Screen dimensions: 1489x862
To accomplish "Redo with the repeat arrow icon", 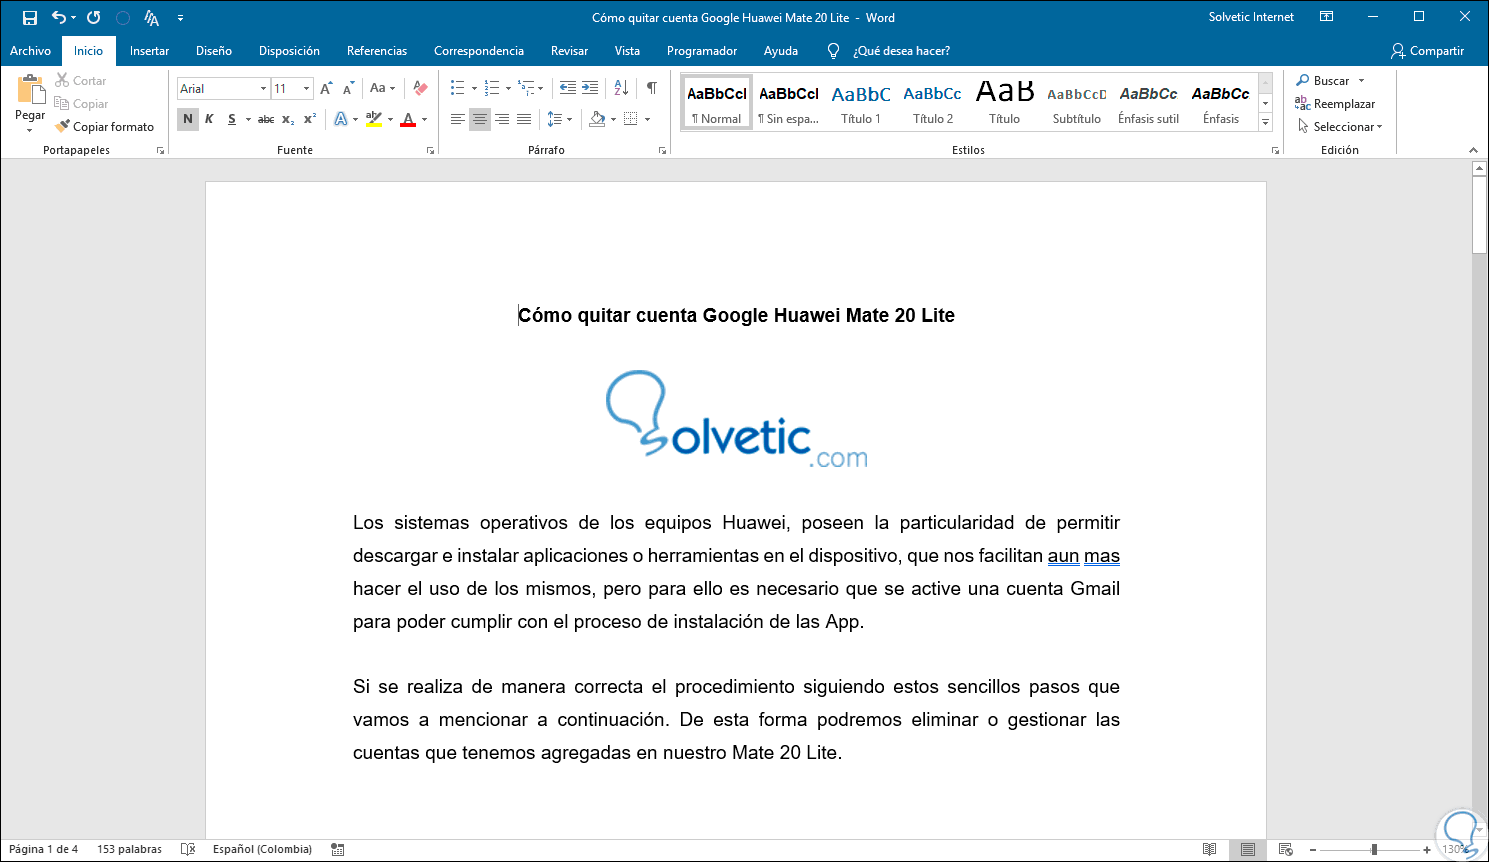I will pos(93,18).
